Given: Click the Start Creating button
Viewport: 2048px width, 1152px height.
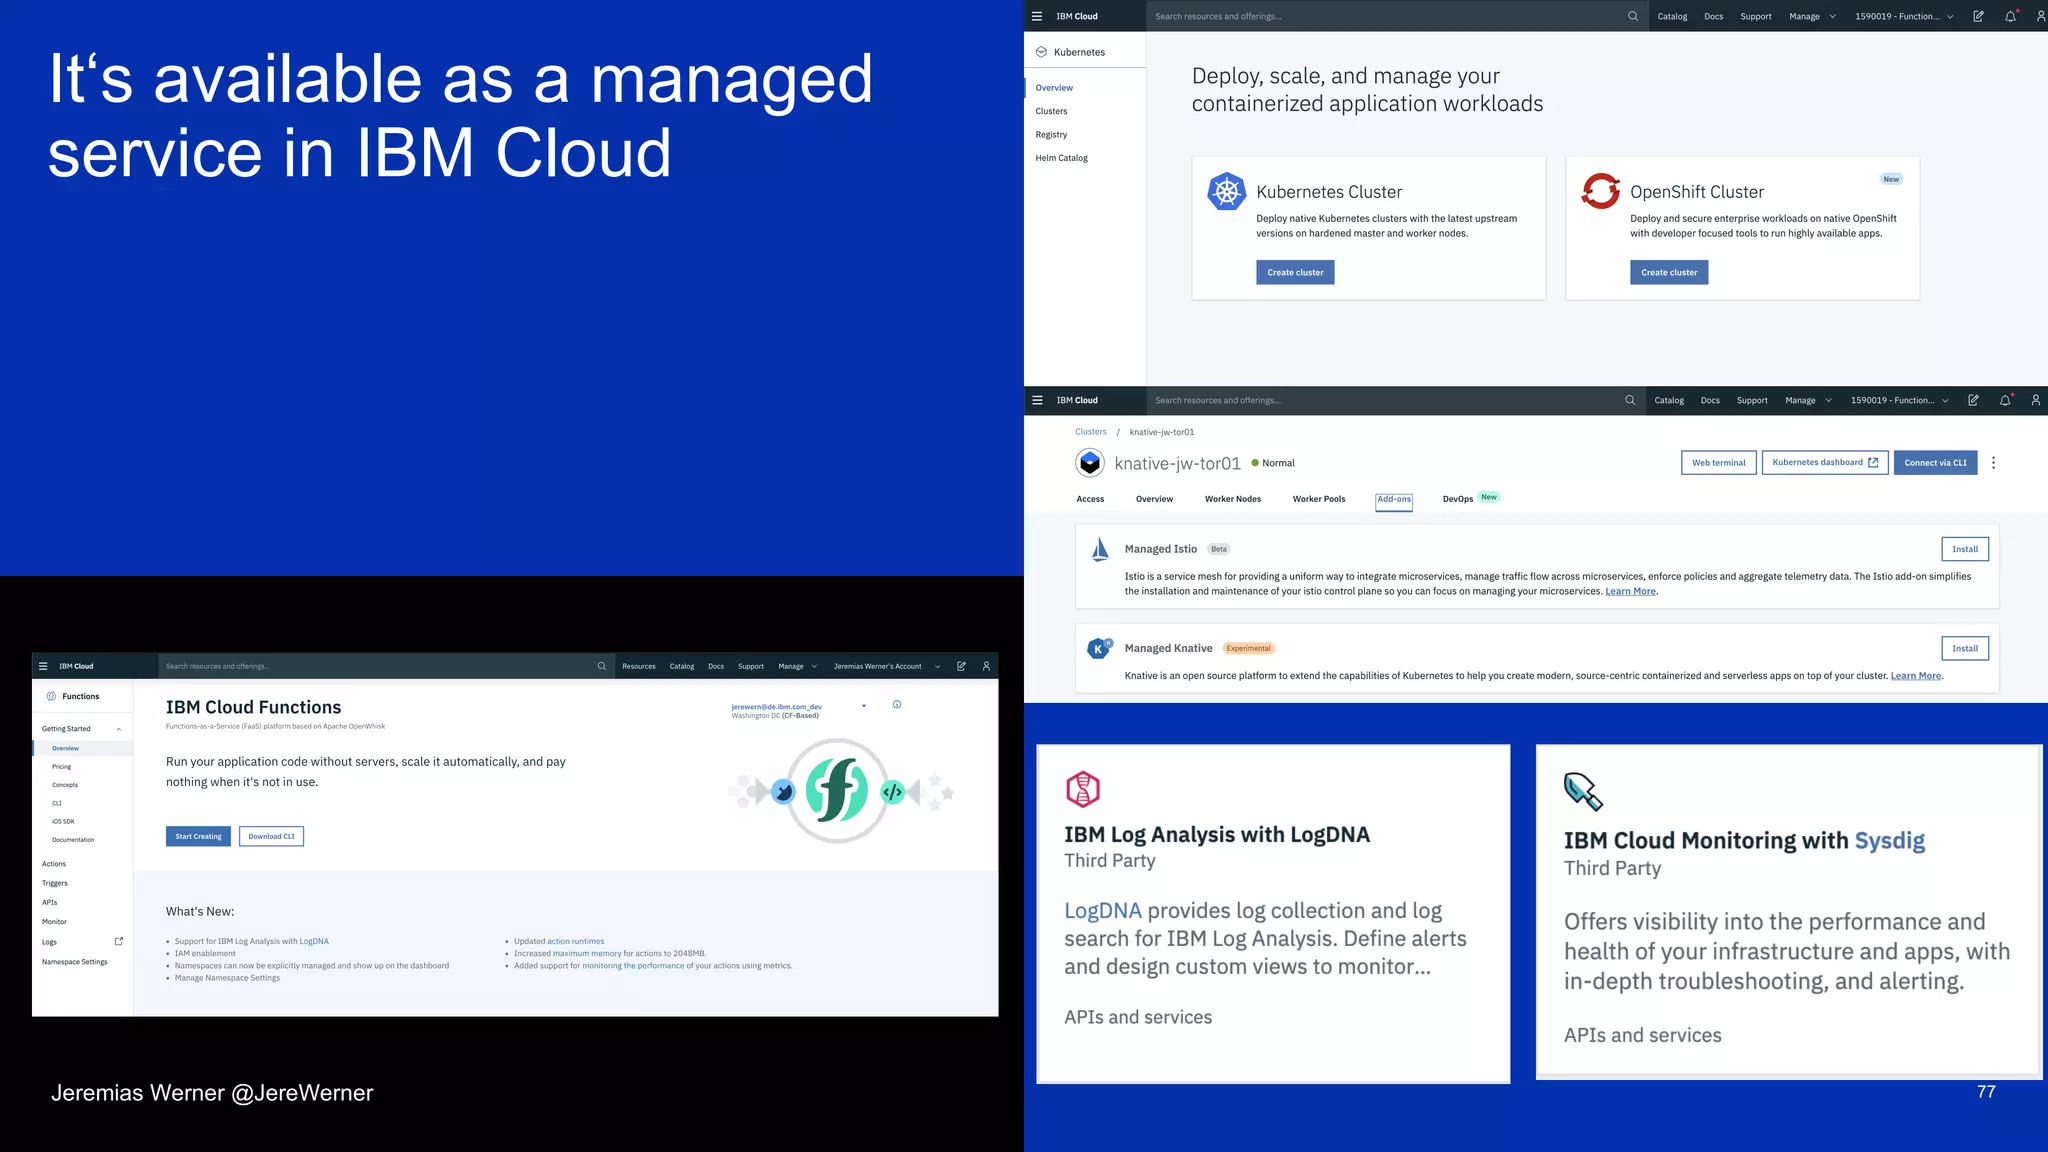Looking at the screenshot, I should click(x=198, y=836).
